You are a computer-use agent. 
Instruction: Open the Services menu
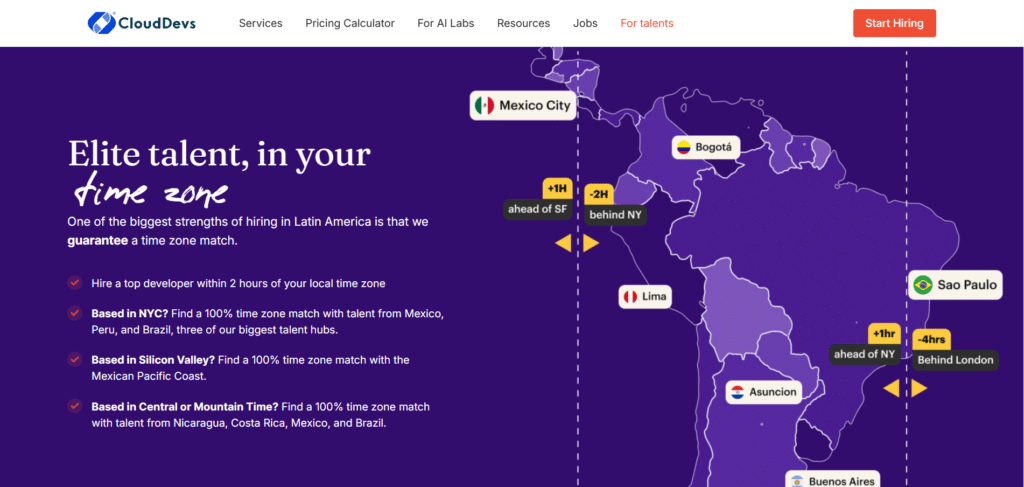260,23
